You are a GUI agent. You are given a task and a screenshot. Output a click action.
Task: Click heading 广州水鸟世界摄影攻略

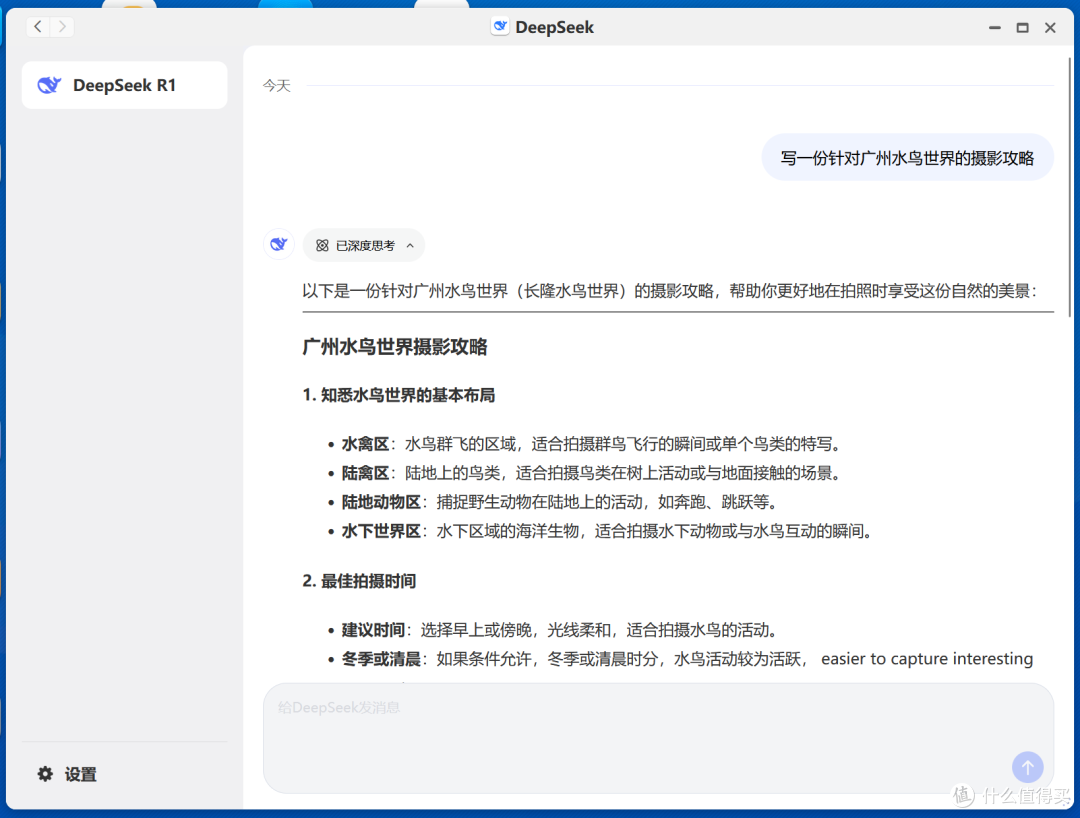(395, 346)
